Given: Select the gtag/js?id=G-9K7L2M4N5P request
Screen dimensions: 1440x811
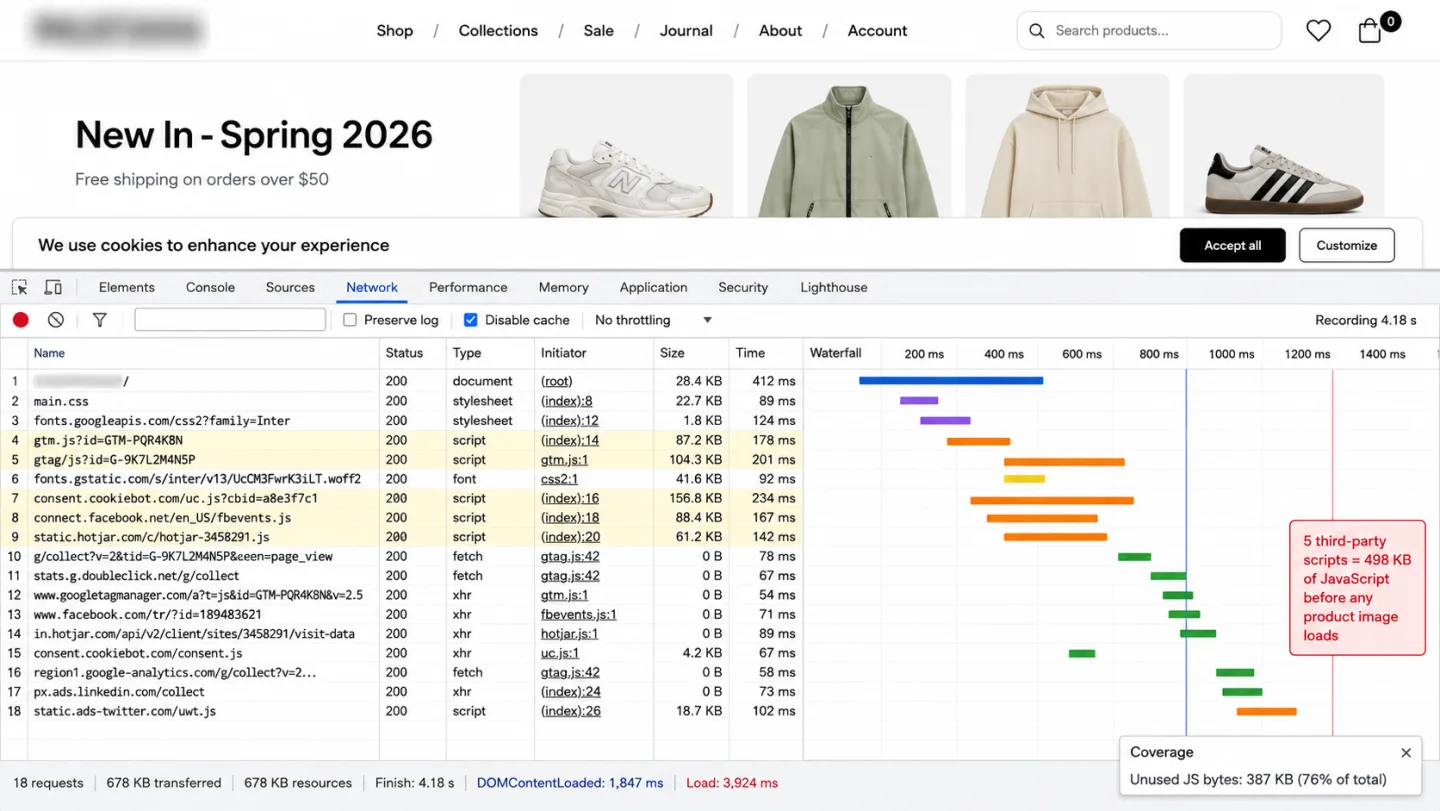Looking at the screenshot, I should [401, 460].
